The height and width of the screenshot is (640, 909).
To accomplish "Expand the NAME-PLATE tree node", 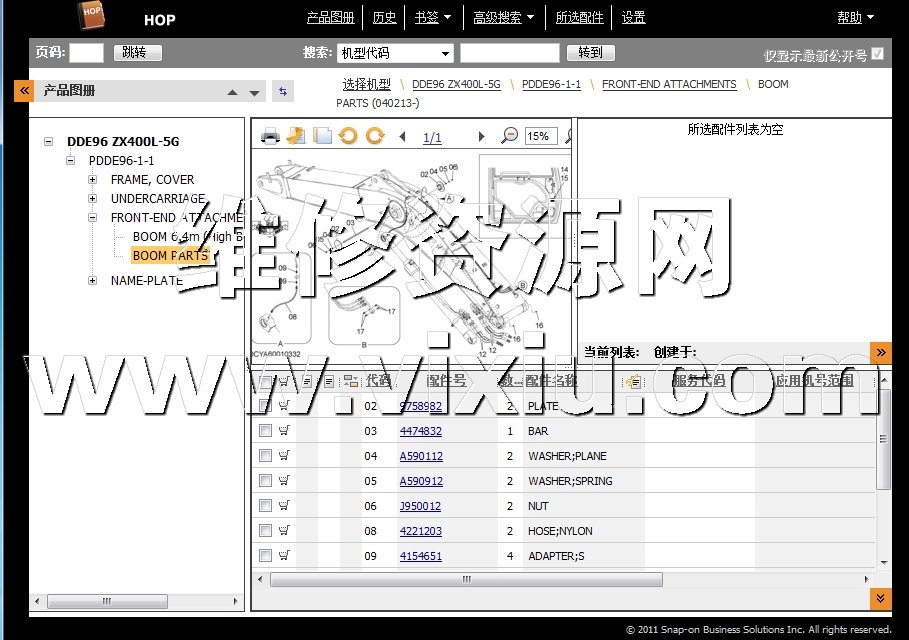I will pos(93,281).
